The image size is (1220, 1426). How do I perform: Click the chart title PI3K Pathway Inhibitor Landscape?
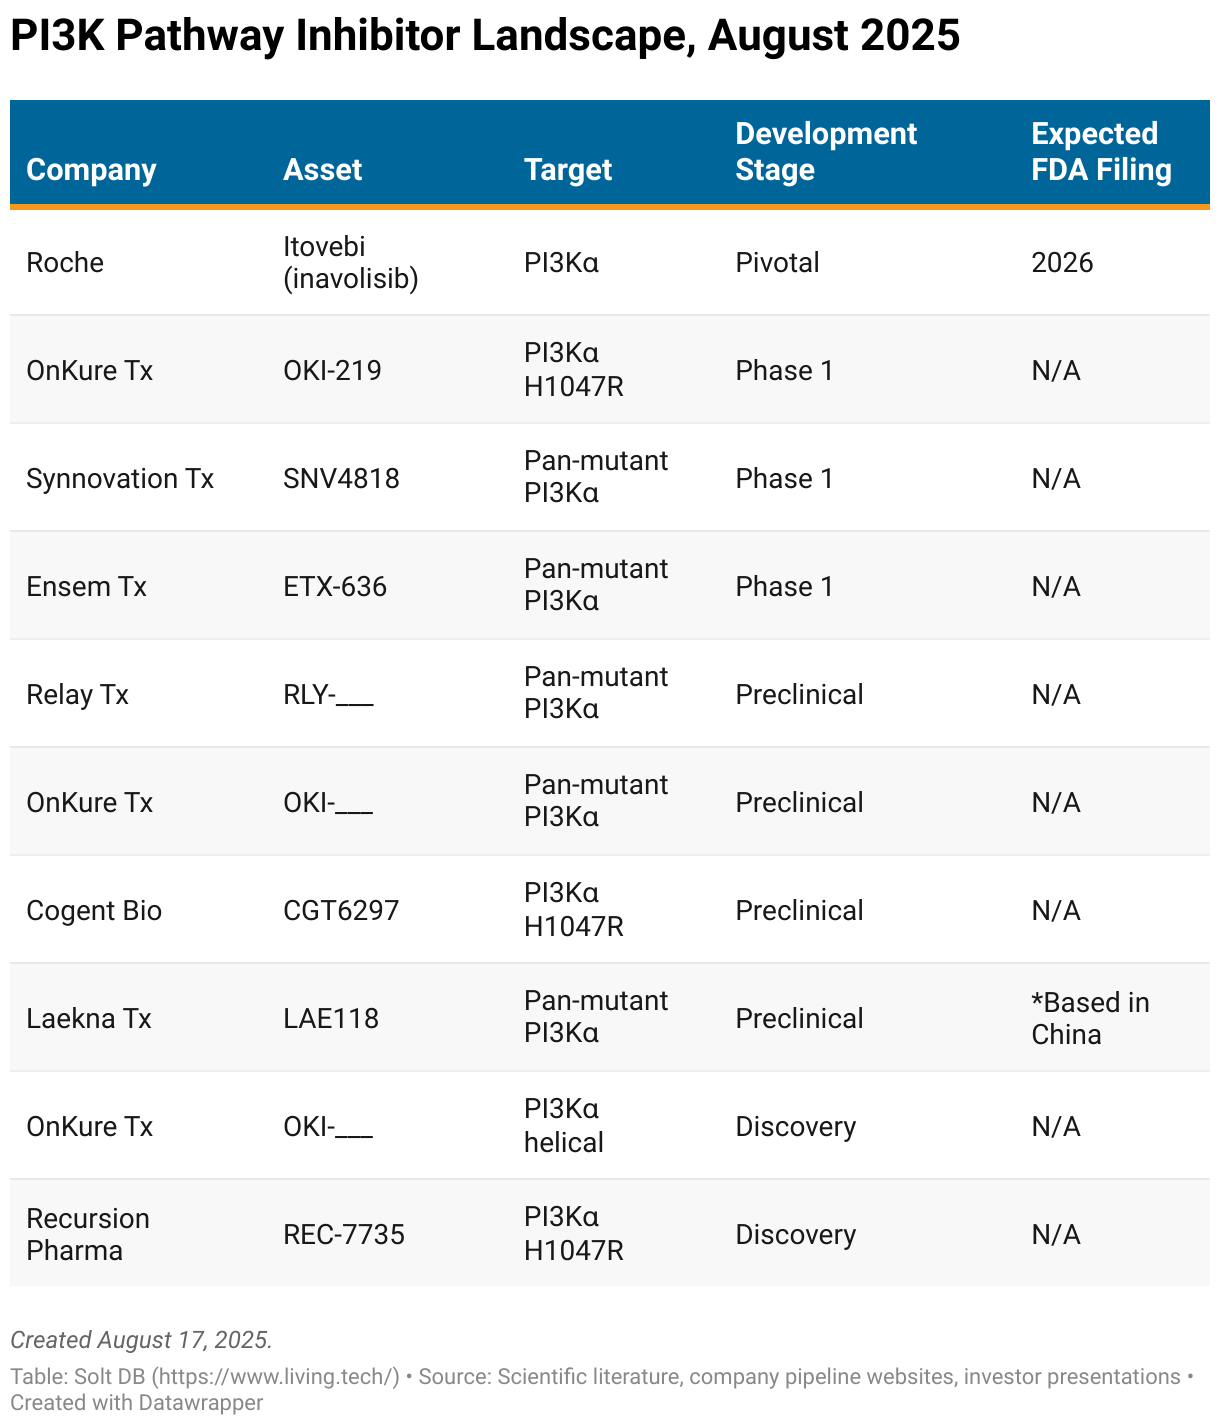[x=485, y=36]
